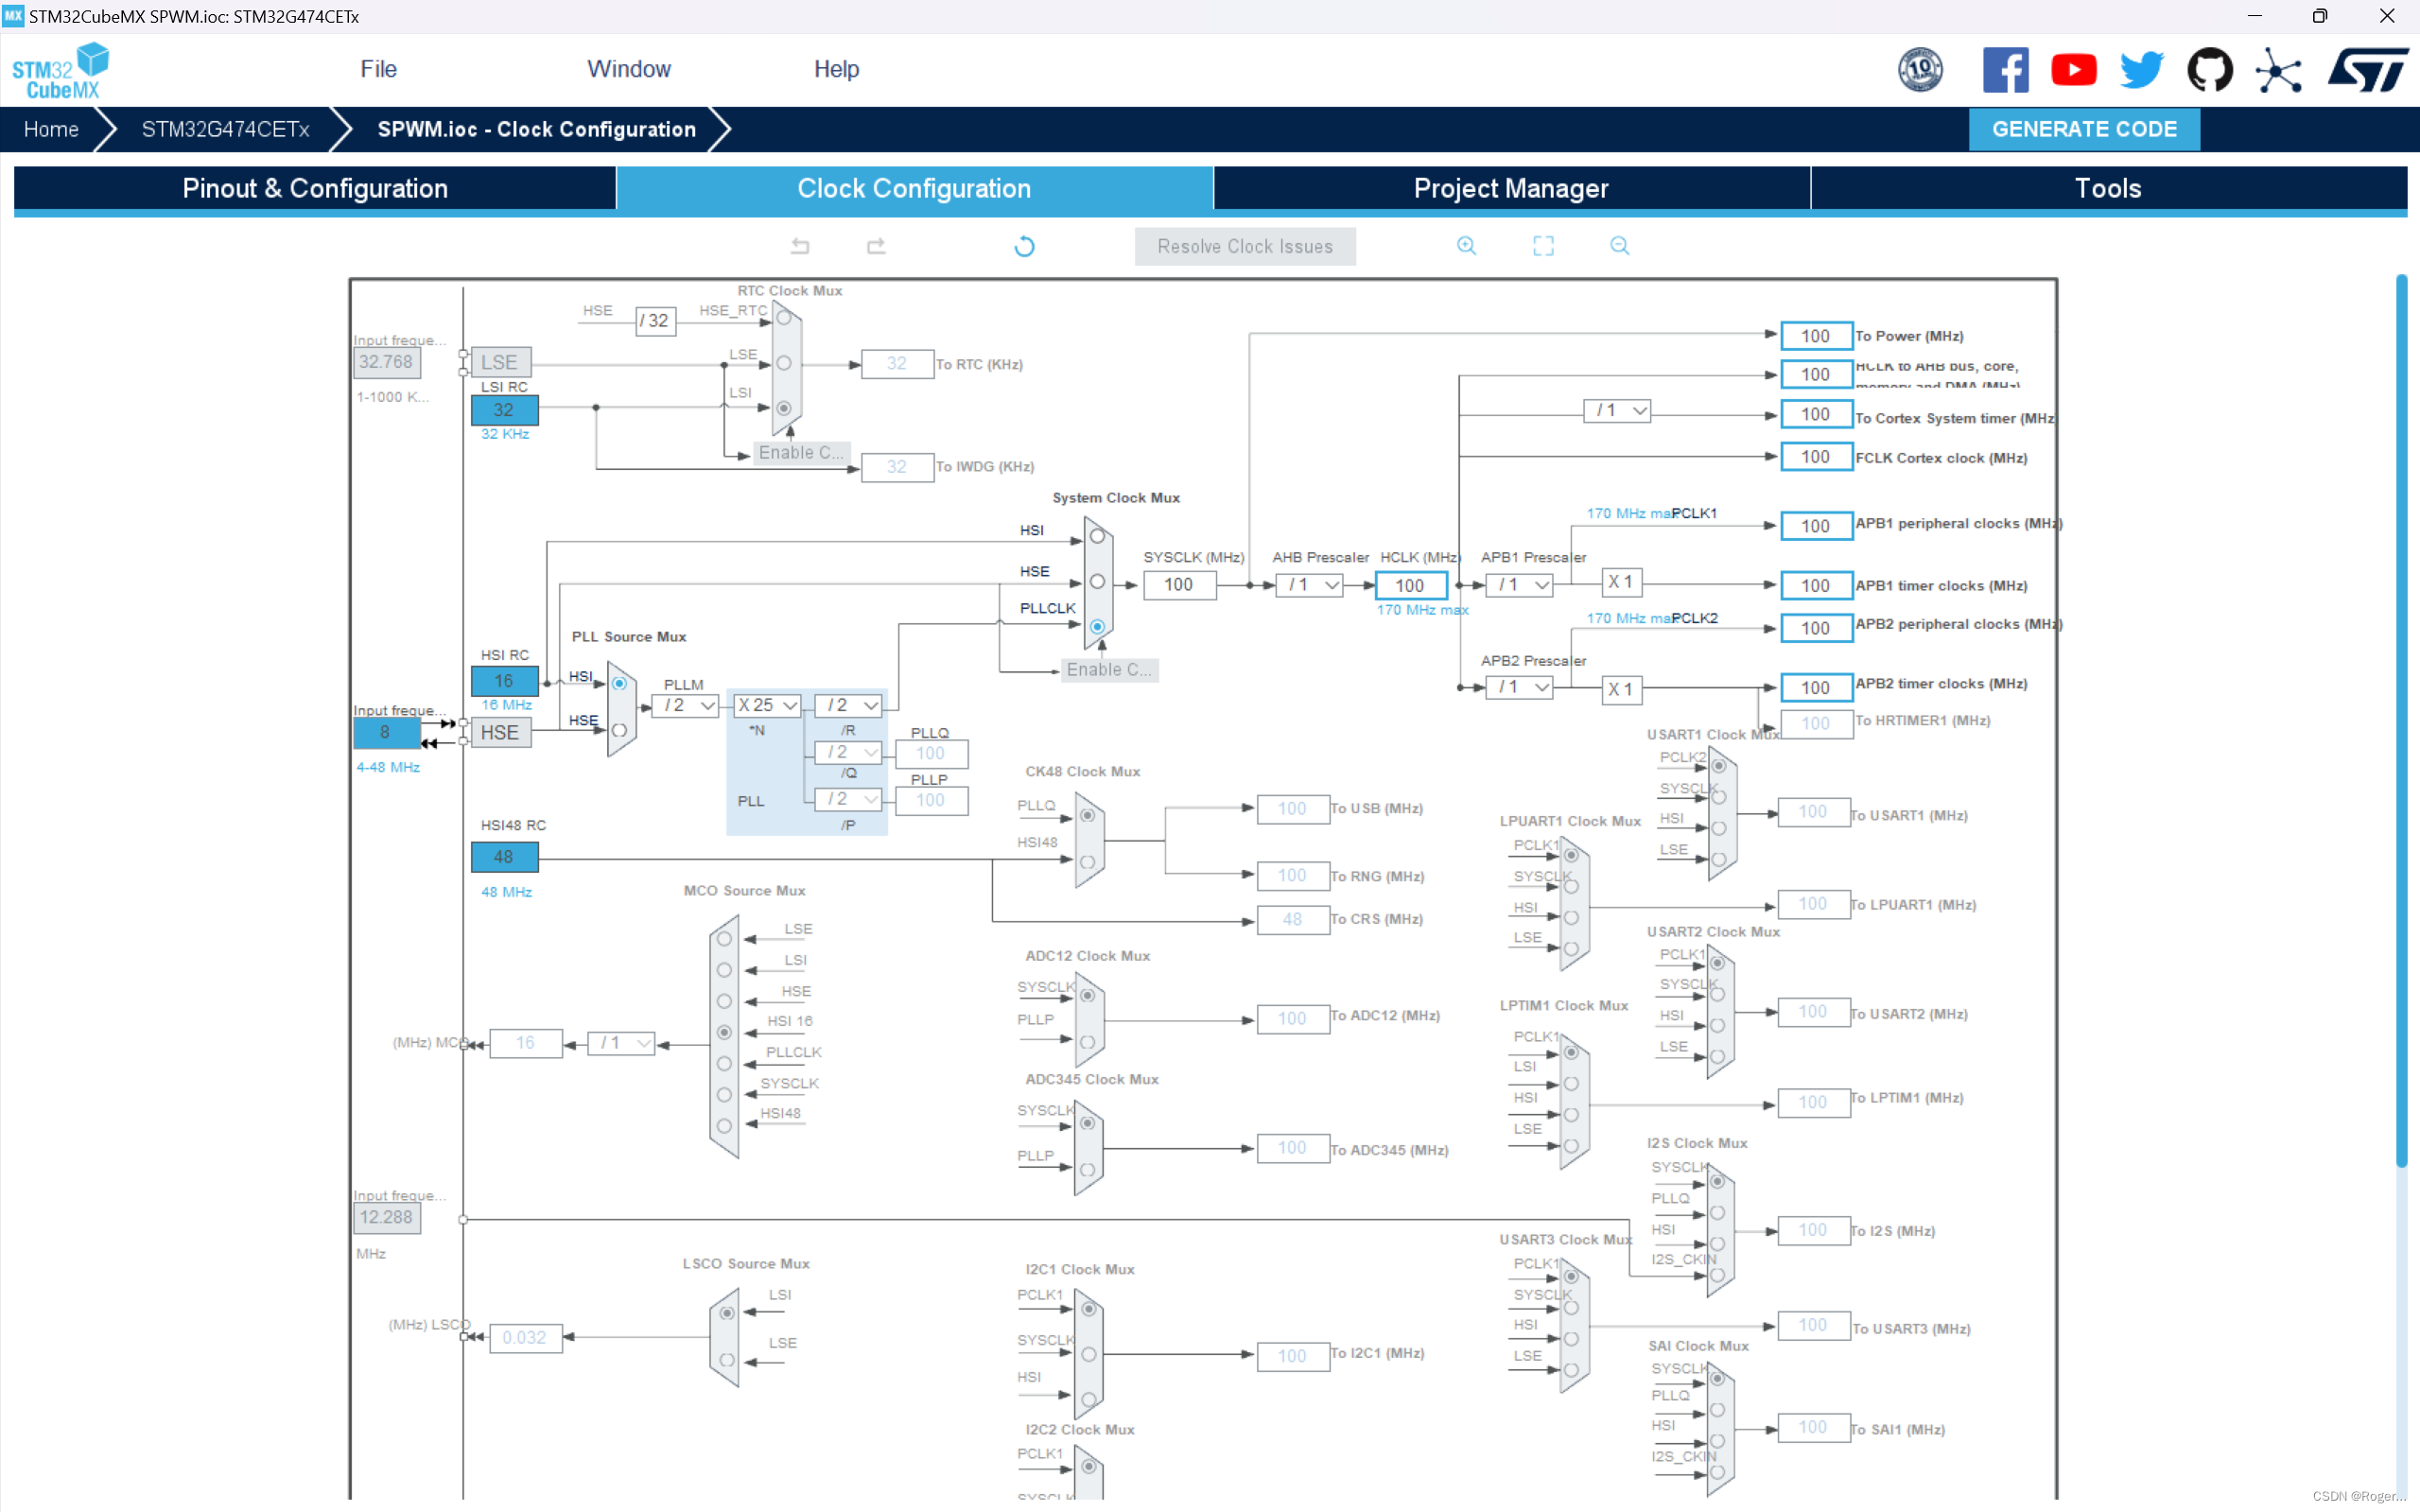Click the fit-to-screen icon
The image size is (2420, 1512).
[1543, 246]
